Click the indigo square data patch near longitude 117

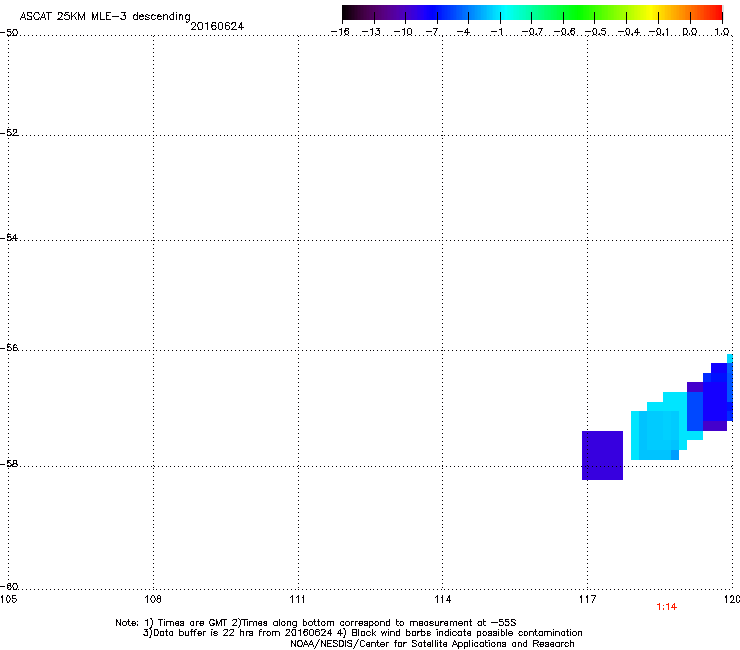click(x=602, y=456)
